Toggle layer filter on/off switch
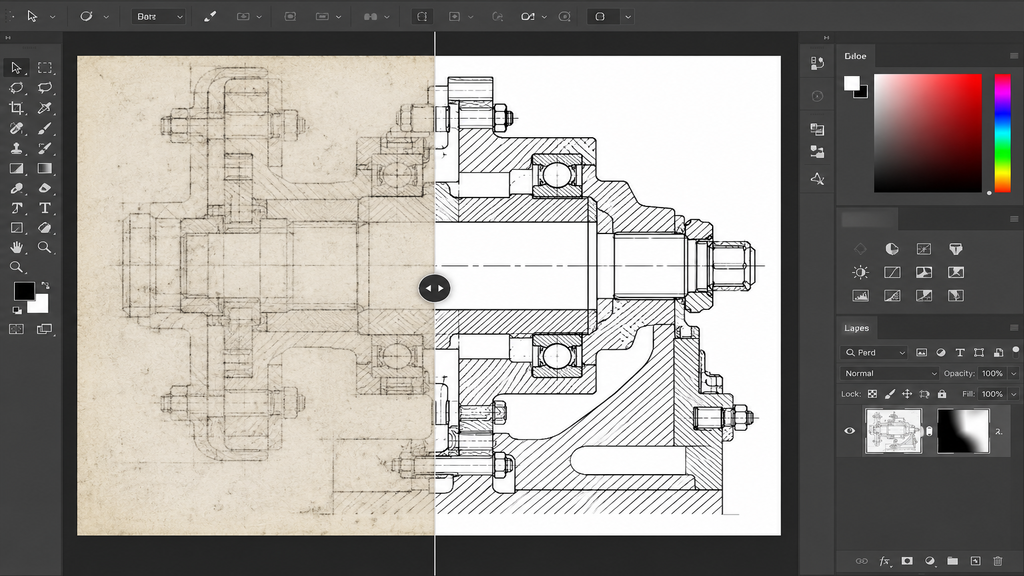The width and height of the screenshot is (1024, 576). [1016, 351]
